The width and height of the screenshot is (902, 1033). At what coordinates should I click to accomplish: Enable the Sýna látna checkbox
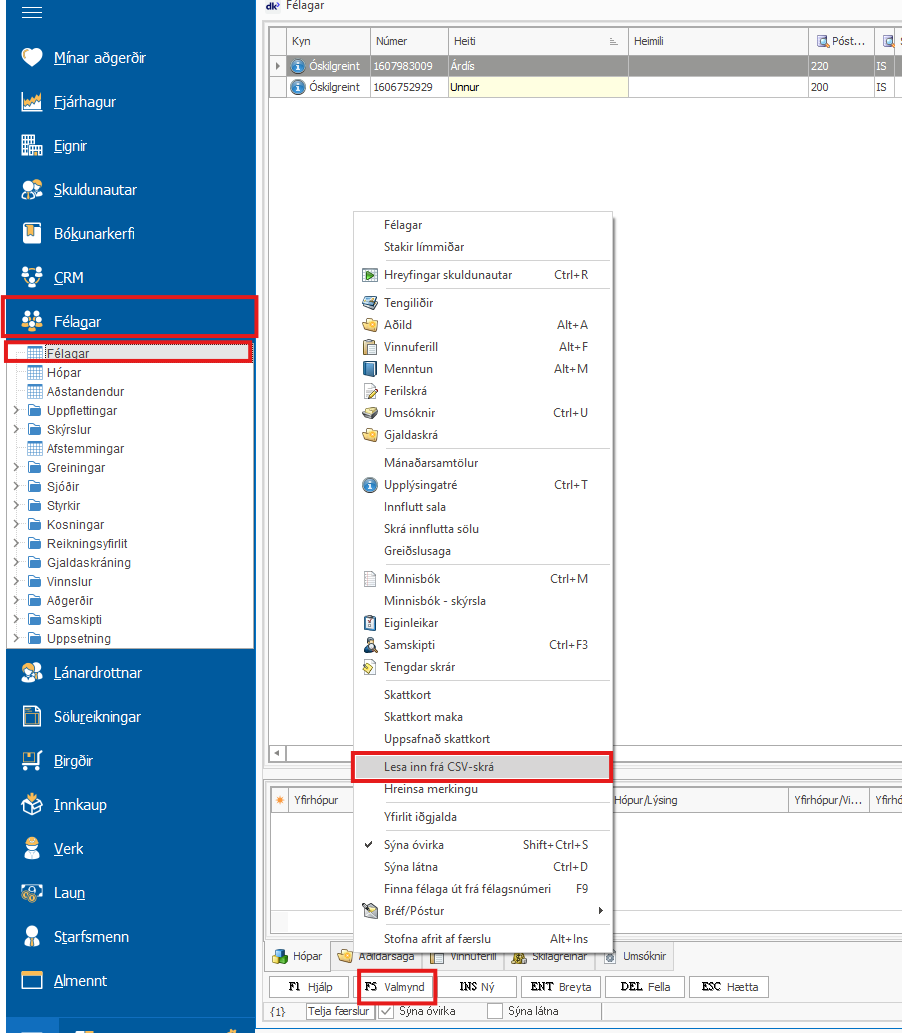(495, 1011)
